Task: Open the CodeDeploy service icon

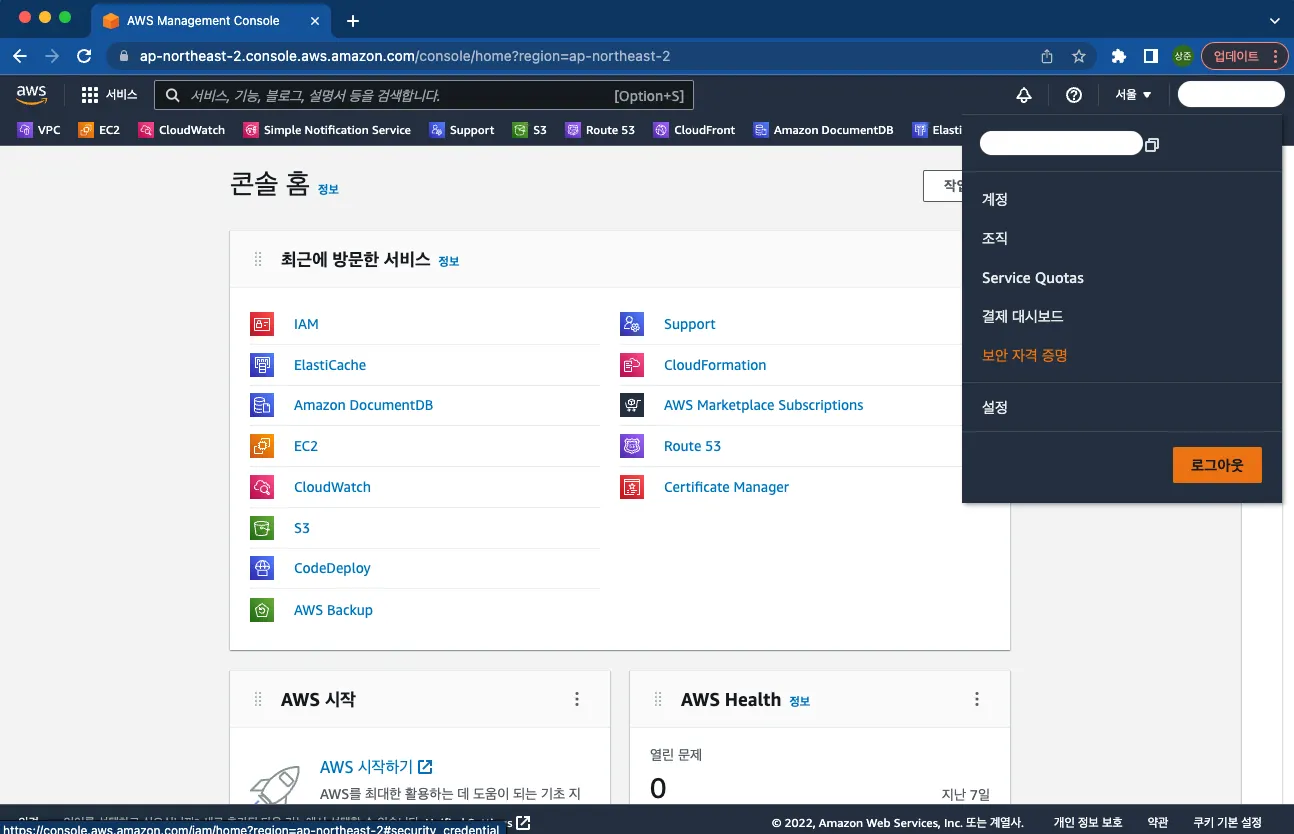Action: coord(262,568)
